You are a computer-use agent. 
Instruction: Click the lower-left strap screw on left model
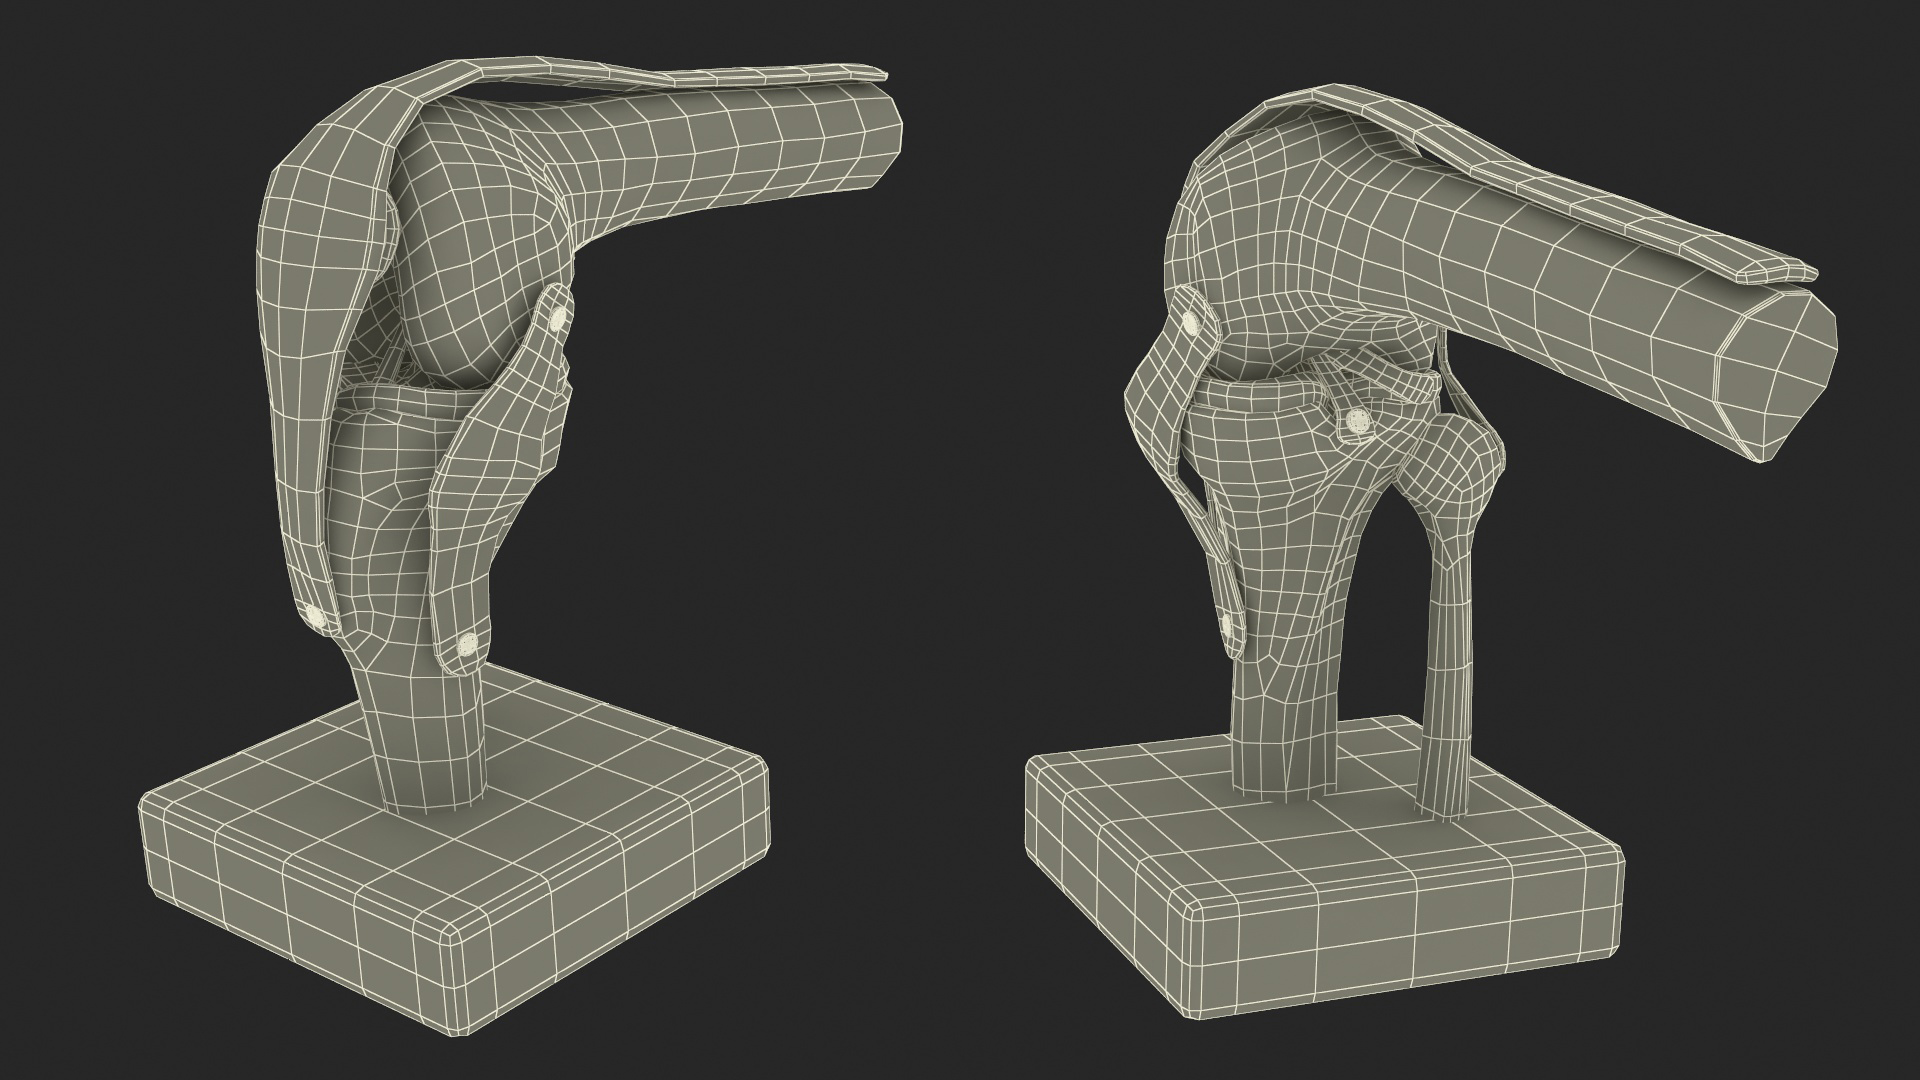(x=315, y=615)
